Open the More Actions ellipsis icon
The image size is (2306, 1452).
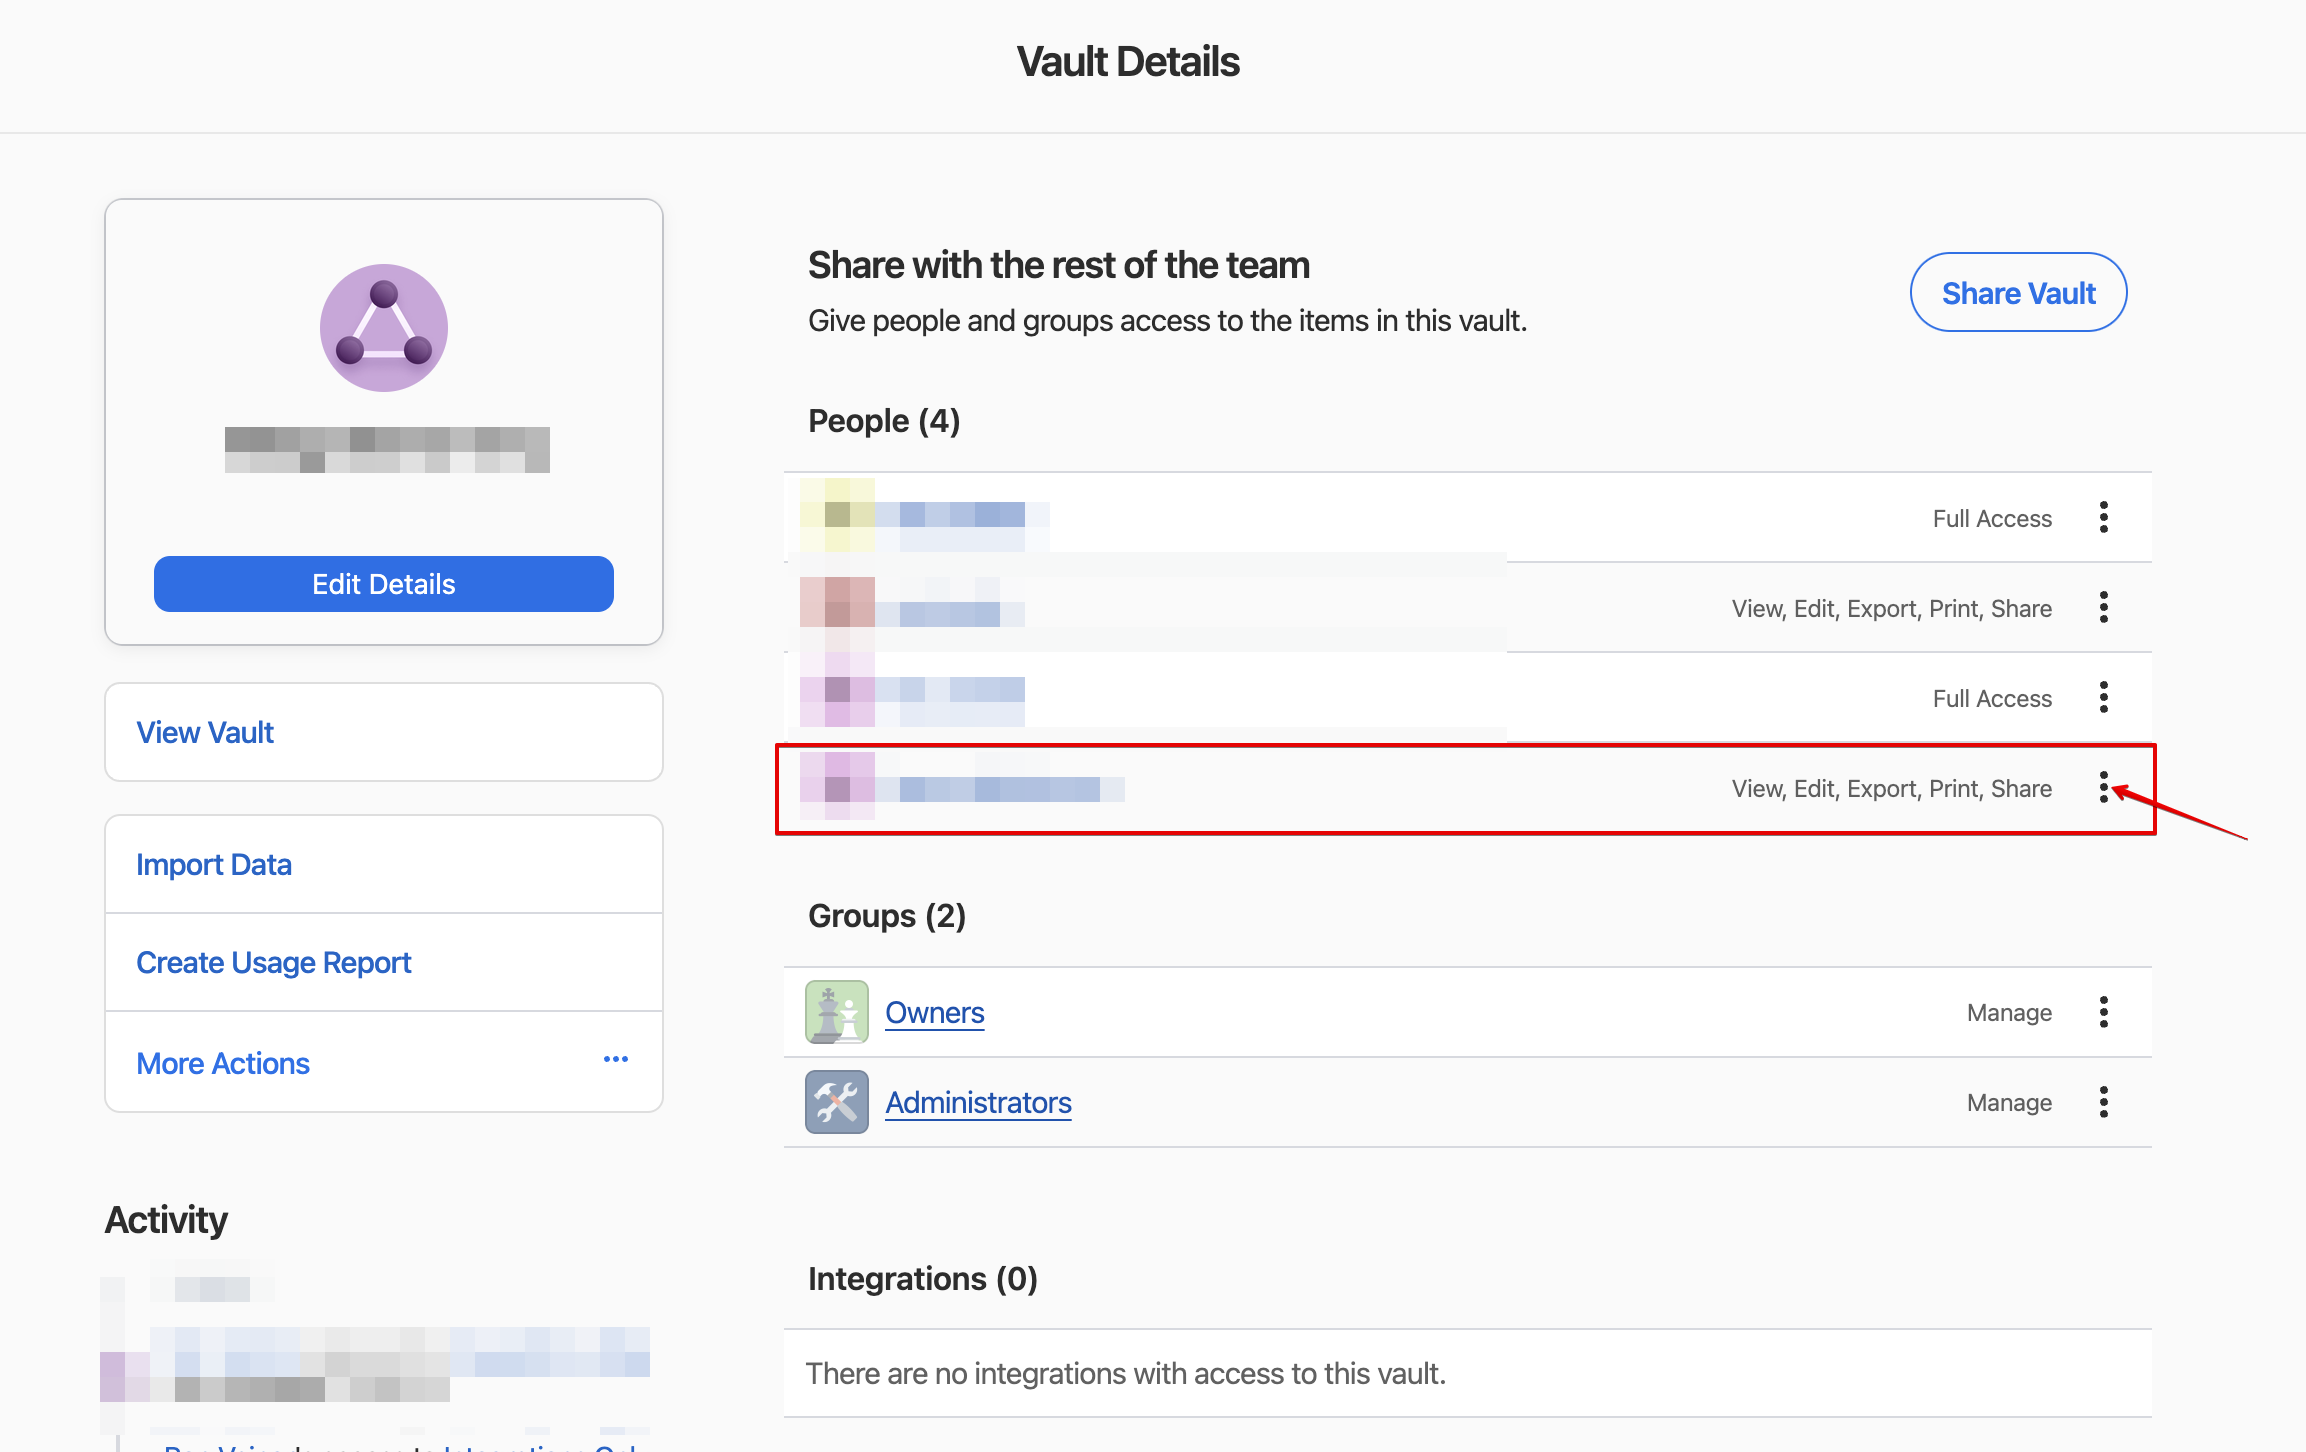tap(615, 1059)
